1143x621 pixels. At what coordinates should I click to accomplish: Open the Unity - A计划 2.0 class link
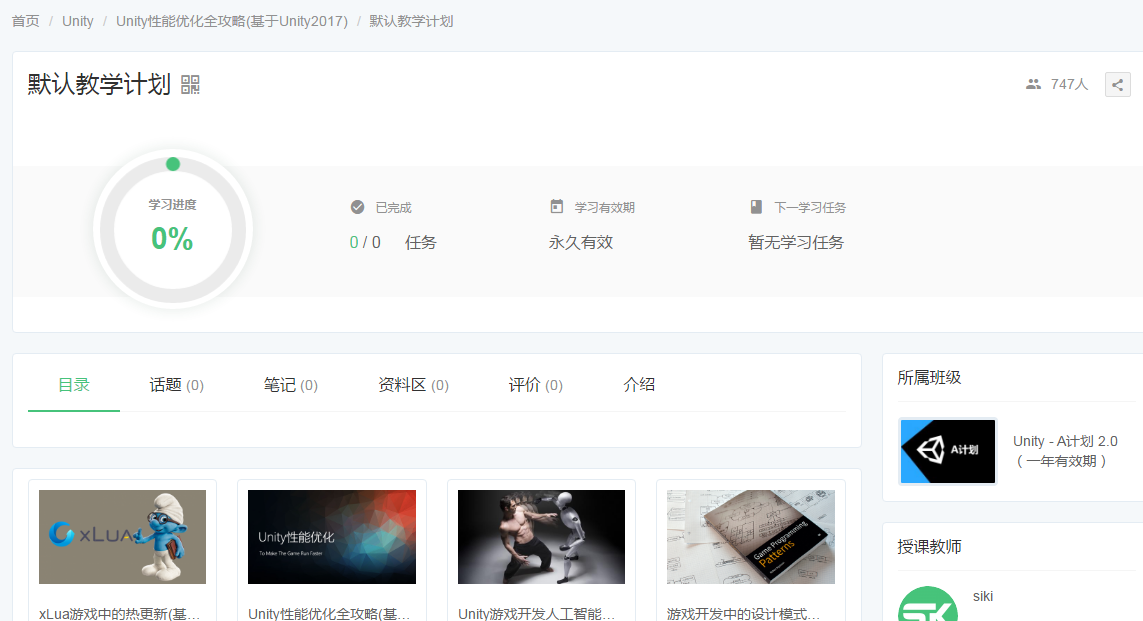[x=1065, y=450]
